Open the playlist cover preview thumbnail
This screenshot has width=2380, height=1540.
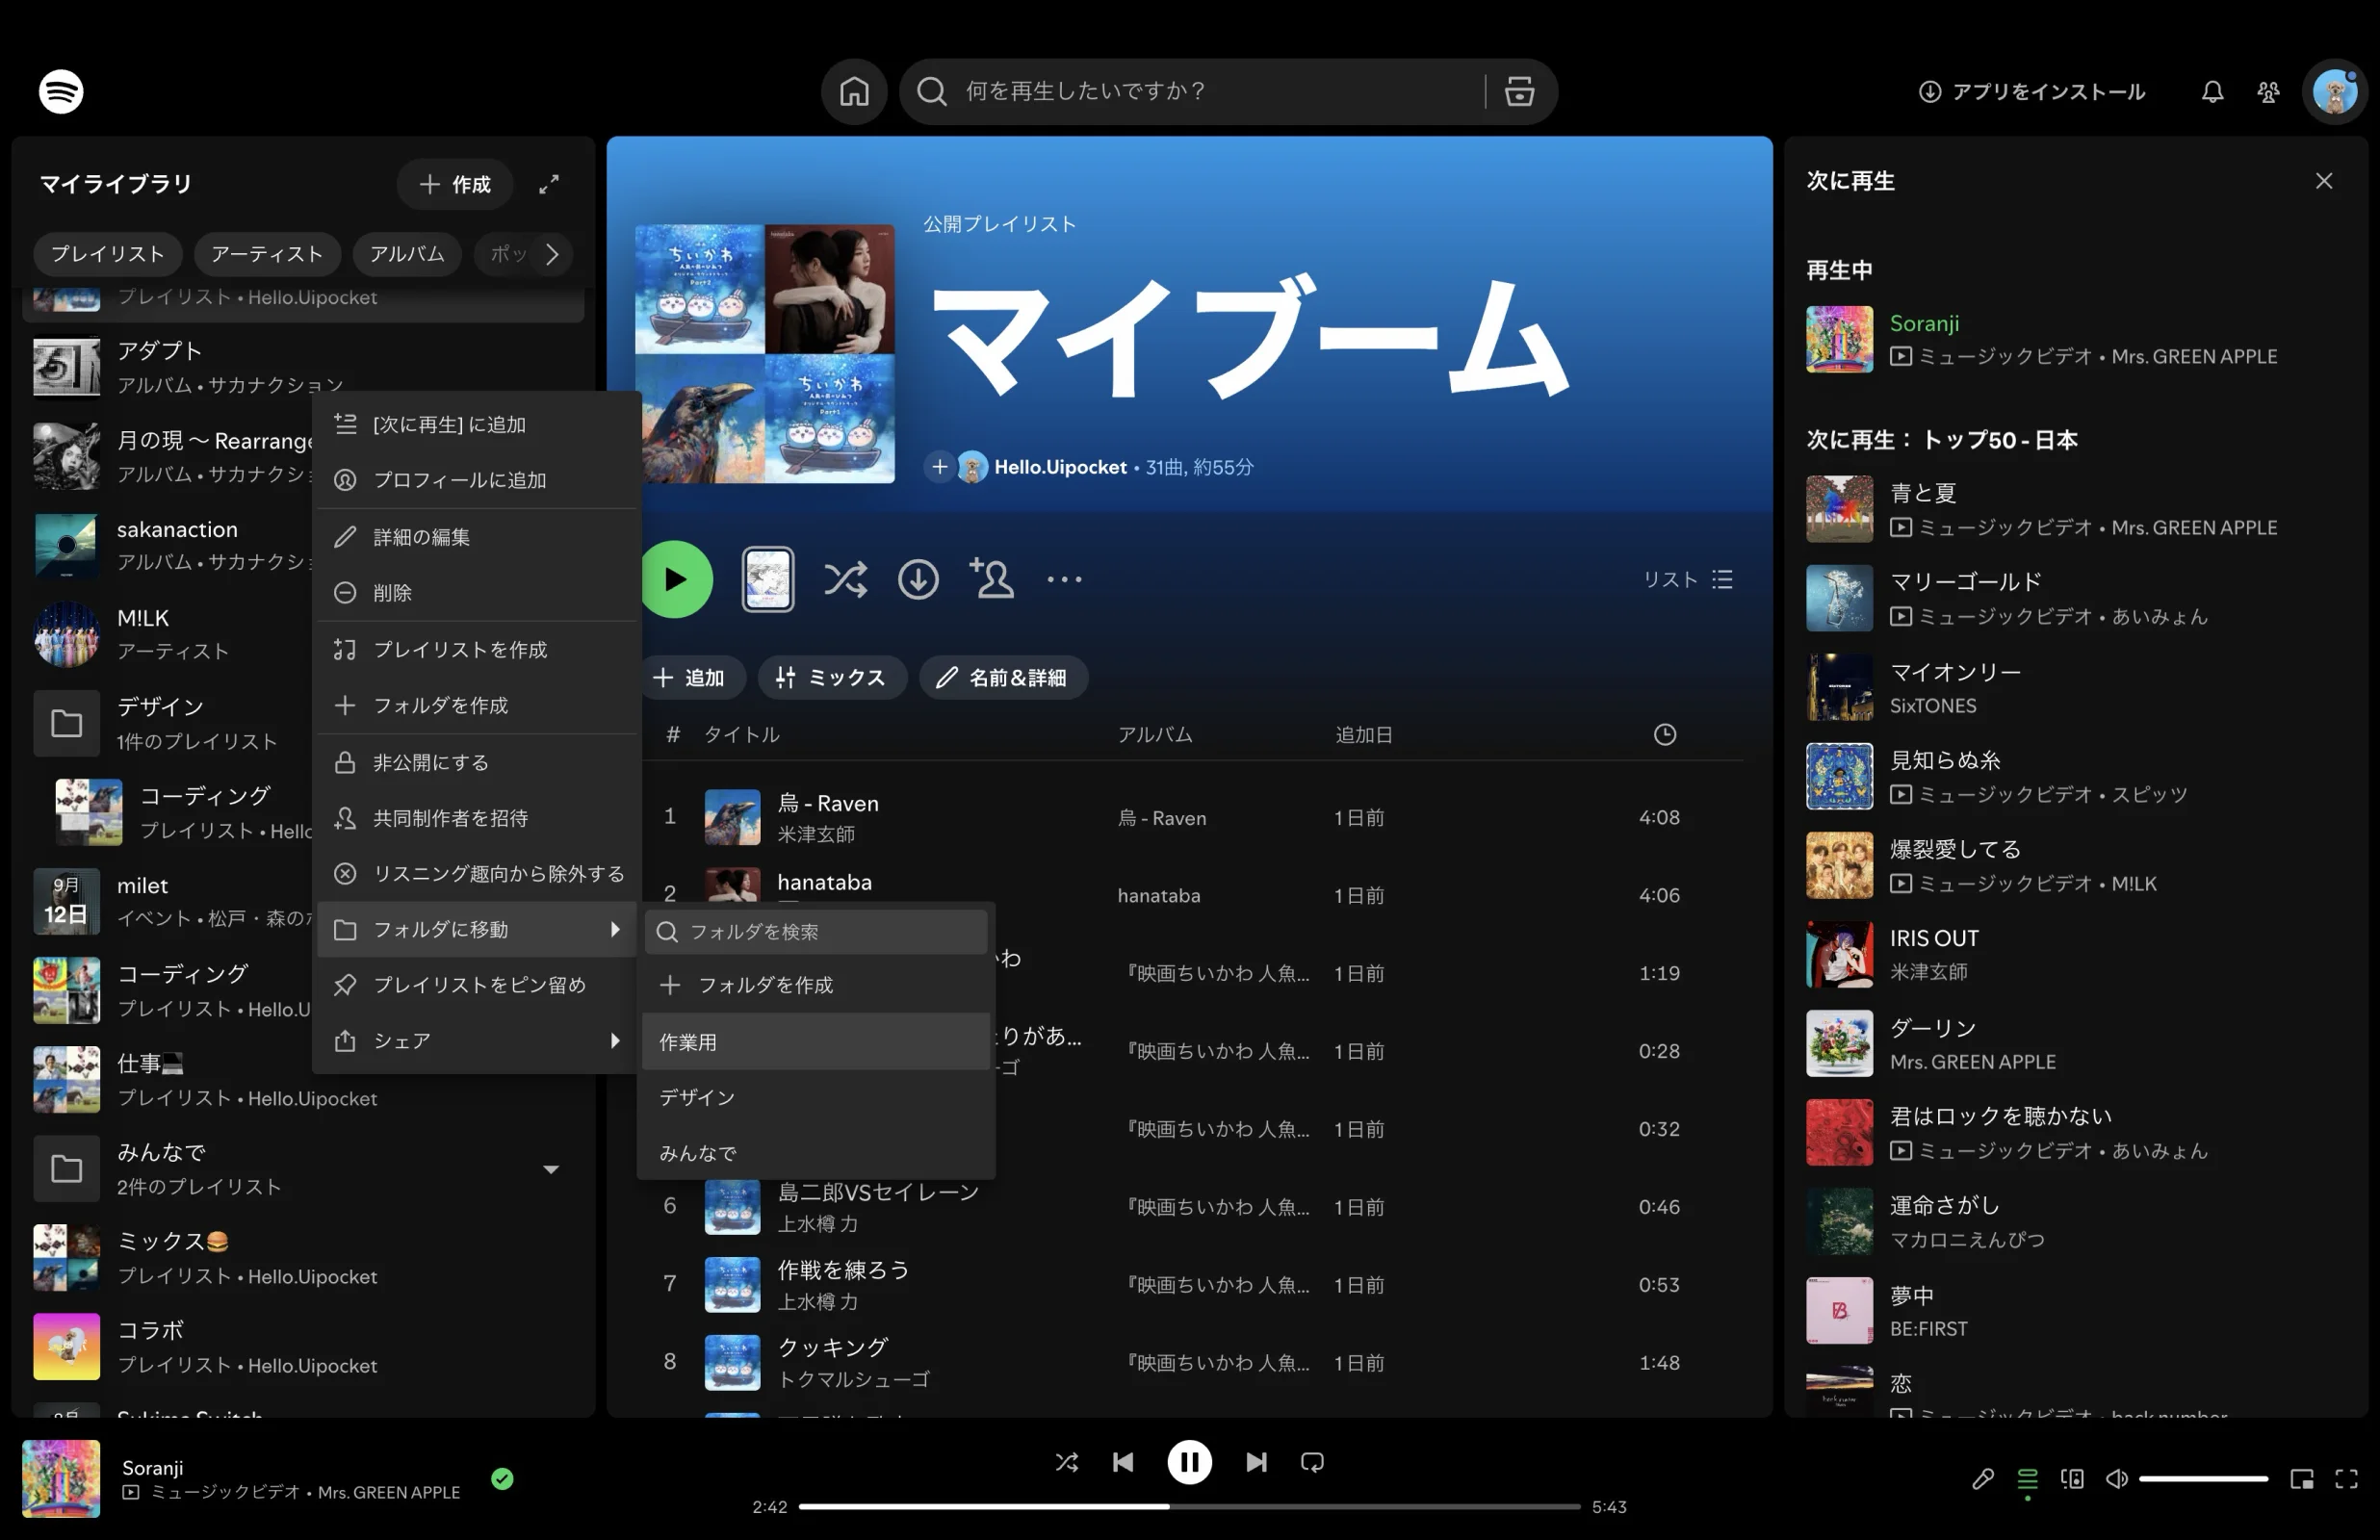(767, 579)
